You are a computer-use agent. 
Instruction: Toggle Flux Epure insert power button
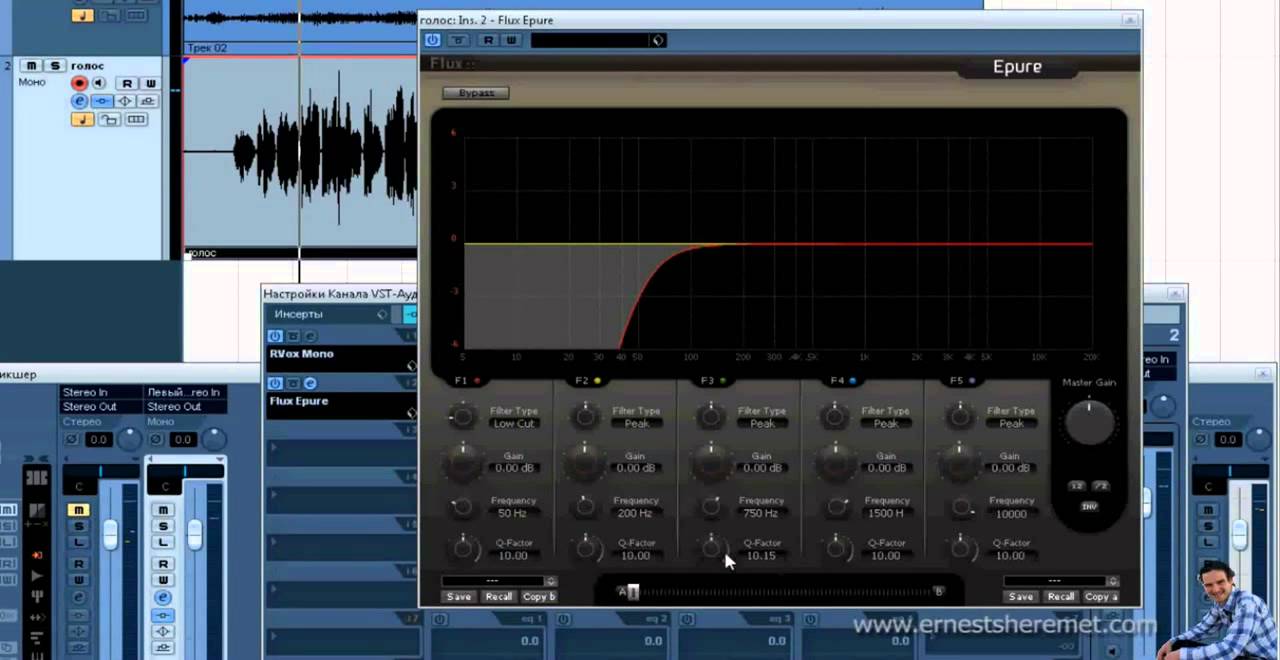[x=275, y=383]
